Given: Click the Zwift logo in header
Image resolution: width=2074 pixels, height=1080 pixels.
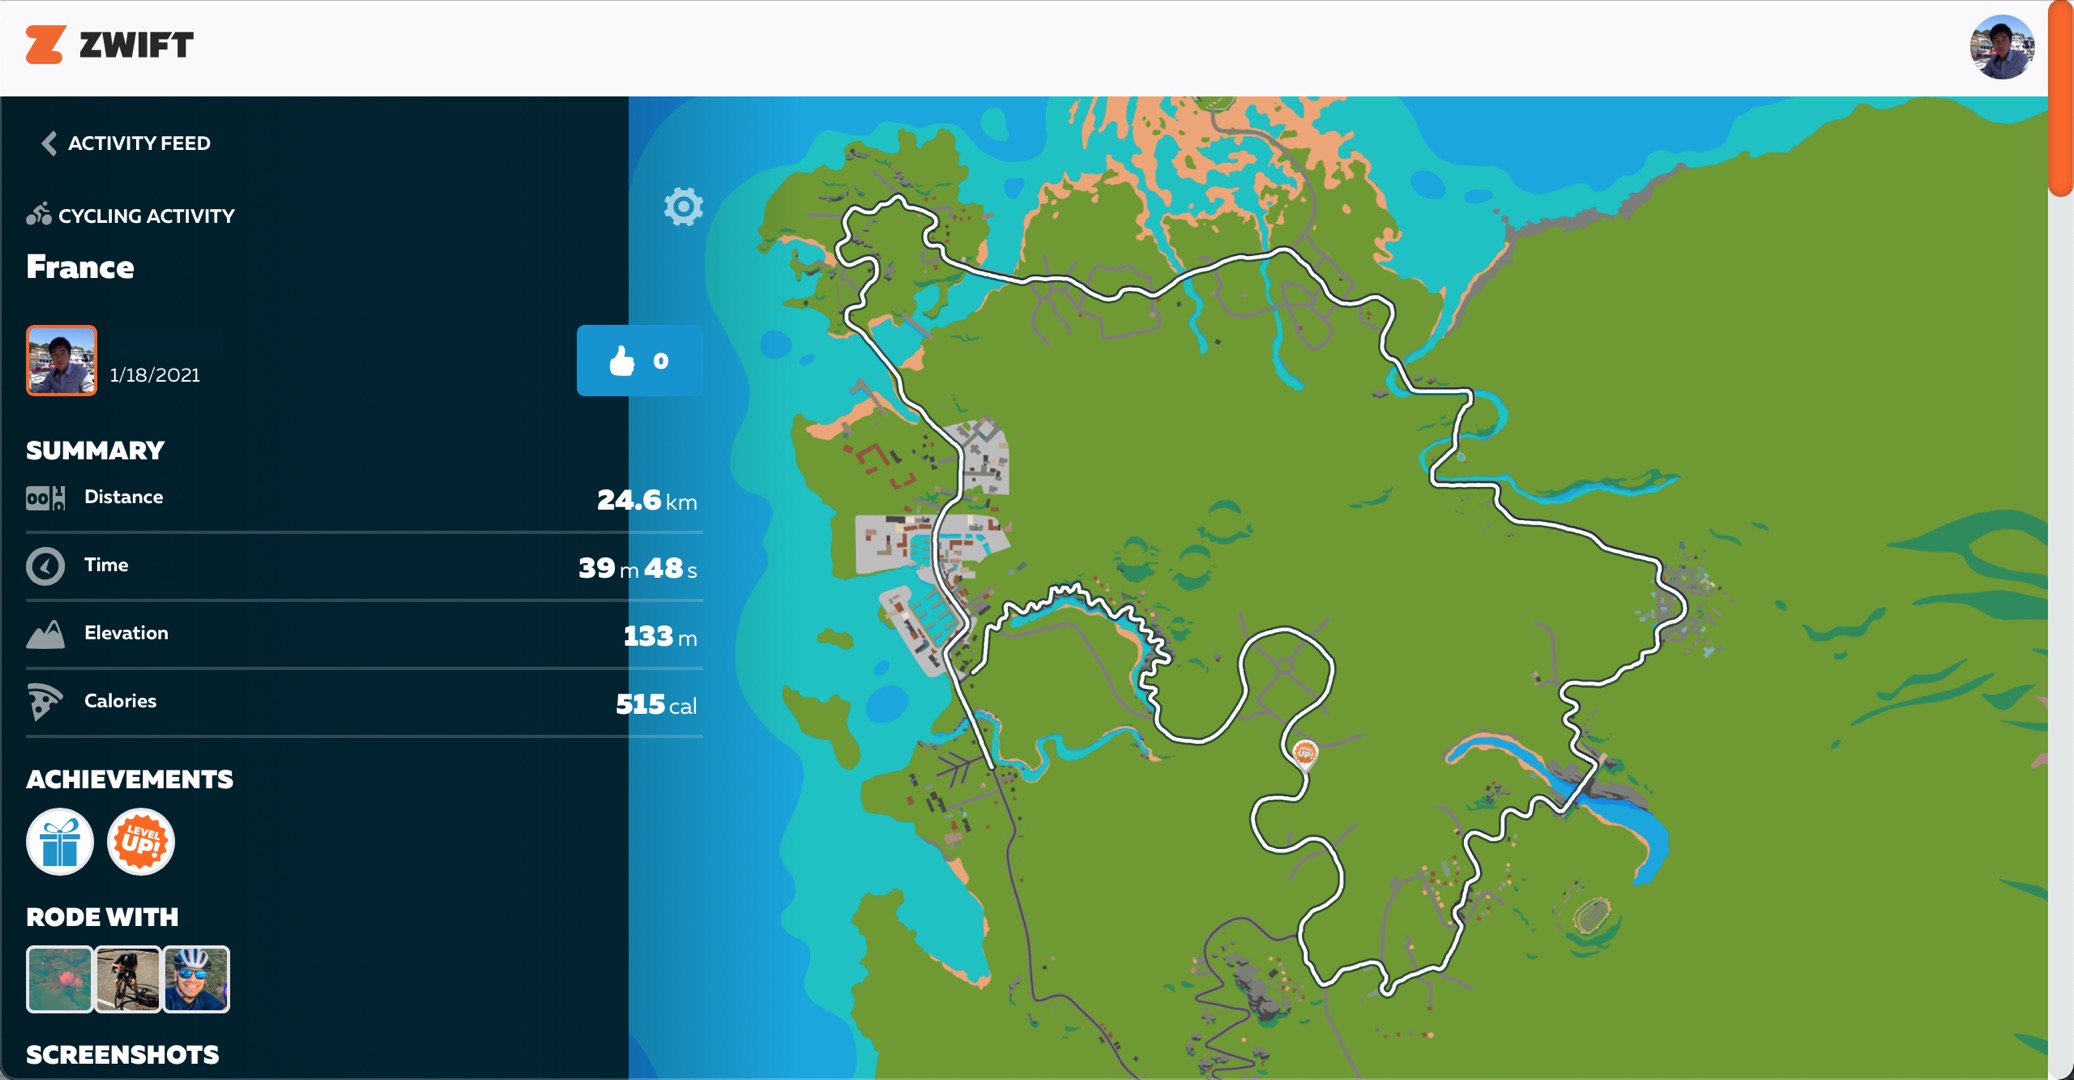Looking at the screenshot, I should (x=109, y=45).
